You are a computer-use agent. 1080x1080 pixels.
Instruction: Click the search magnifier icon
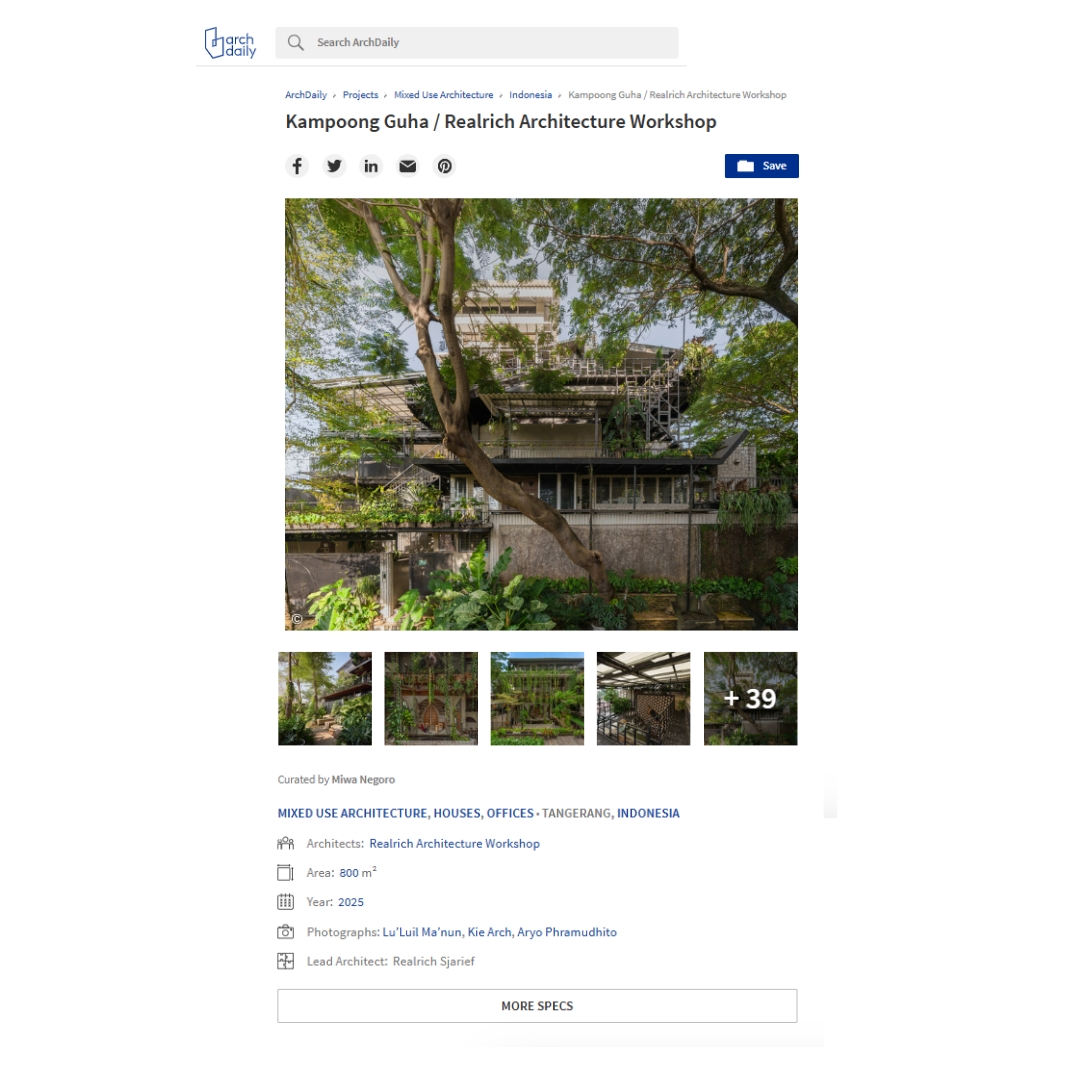pos(295,43)
